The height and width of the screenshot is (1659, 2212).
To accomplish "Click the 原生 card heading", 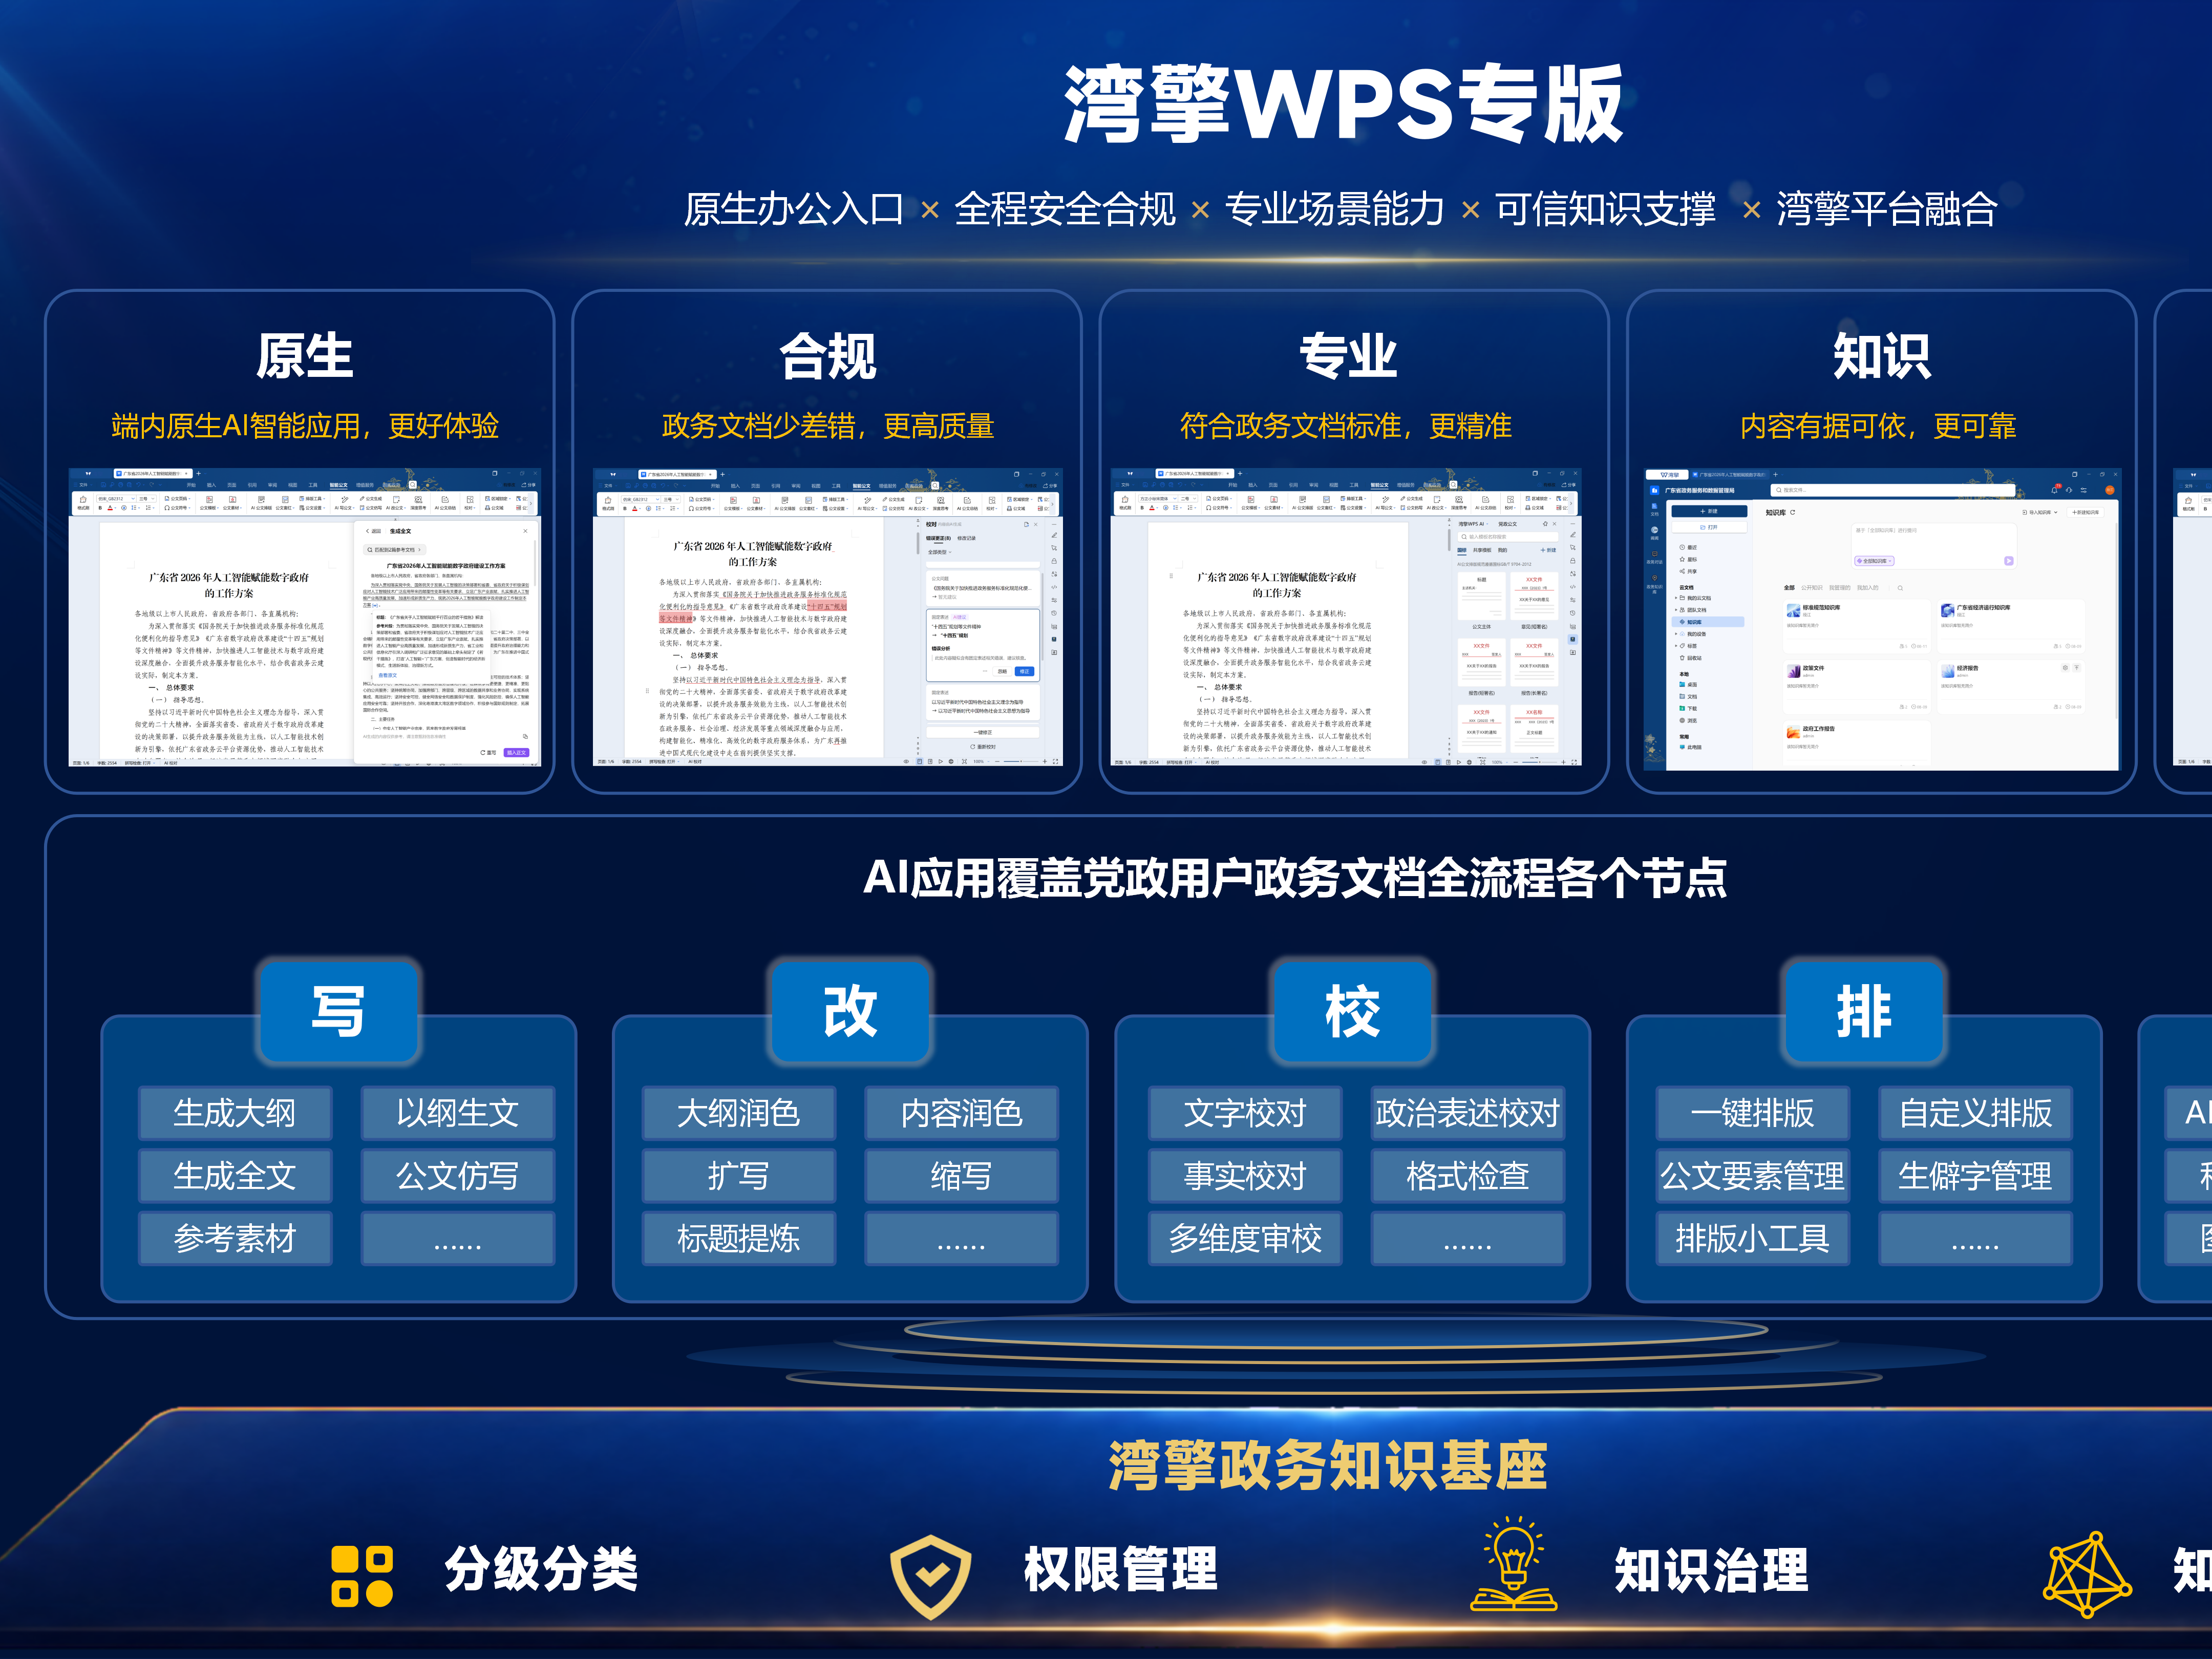I will point(304,356).
